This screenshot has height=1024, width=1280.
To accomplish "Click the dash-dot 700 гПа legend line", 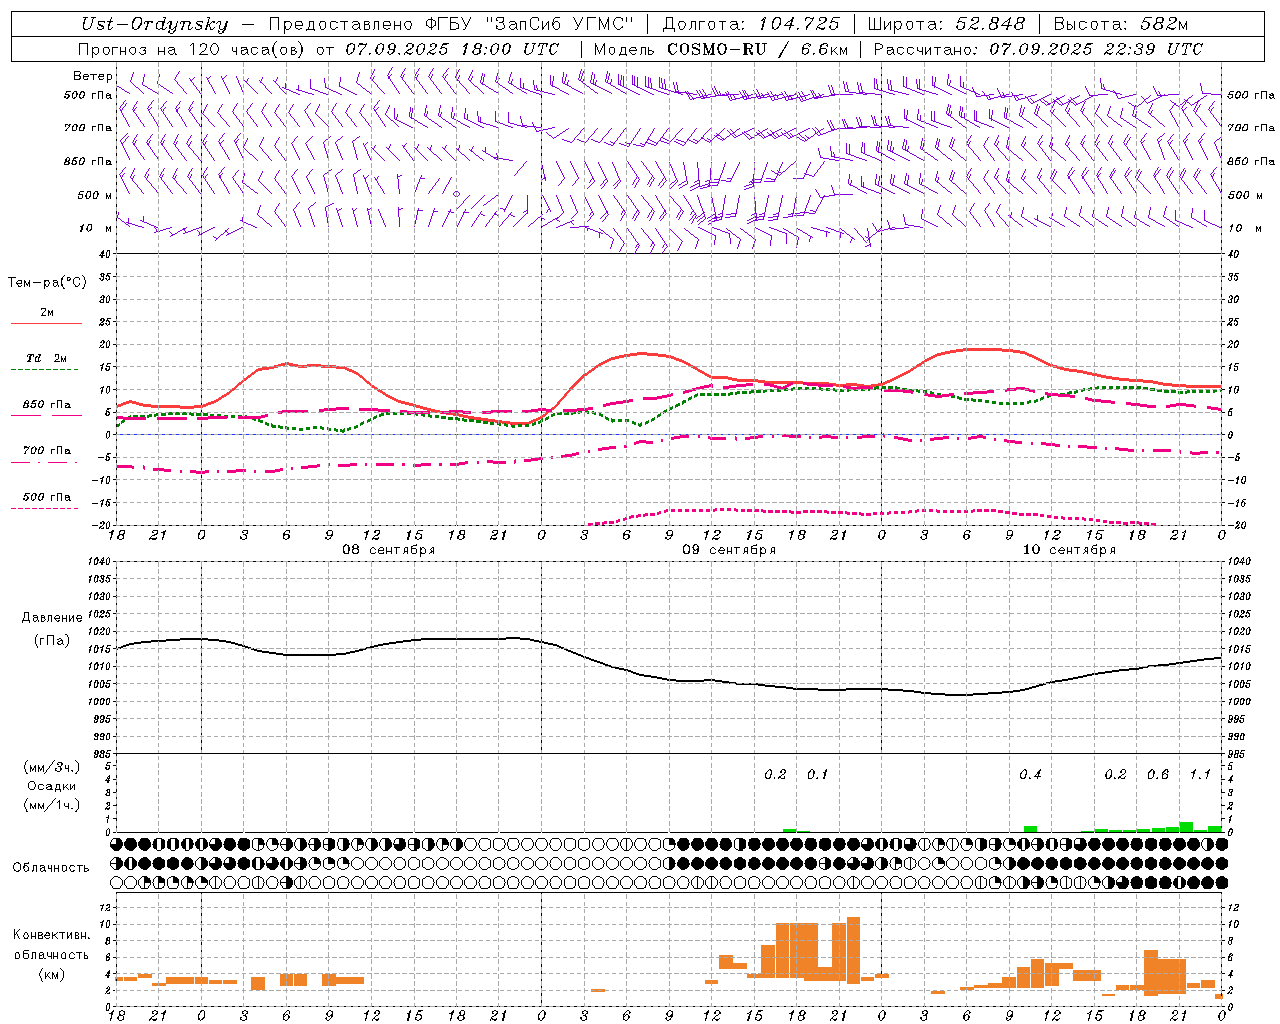I will [x=44, y=463].
